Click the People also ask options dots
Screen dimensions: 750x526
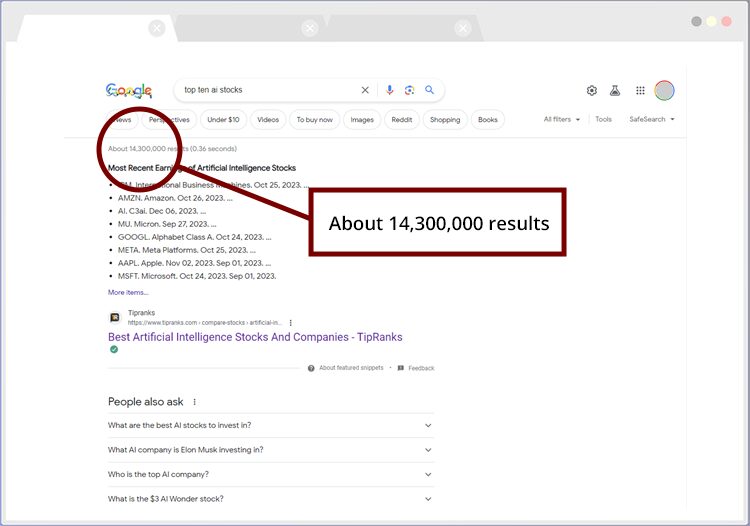[195, 402]
